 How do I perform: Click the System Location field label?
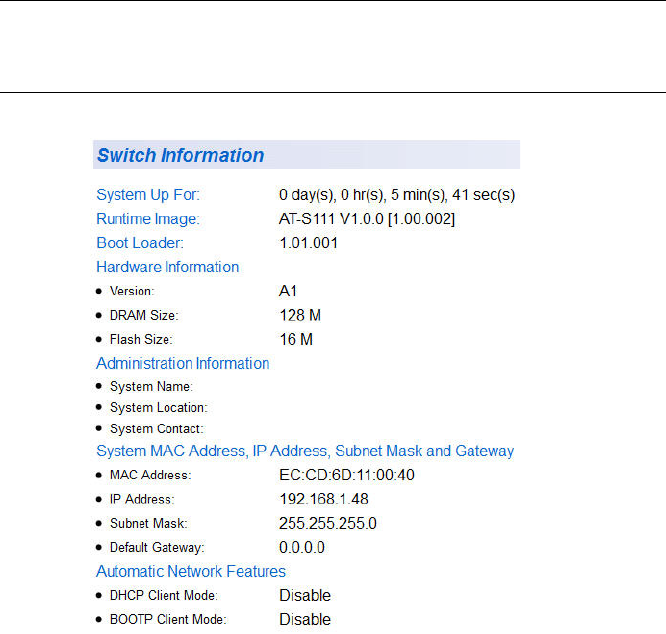coord(158,408)
